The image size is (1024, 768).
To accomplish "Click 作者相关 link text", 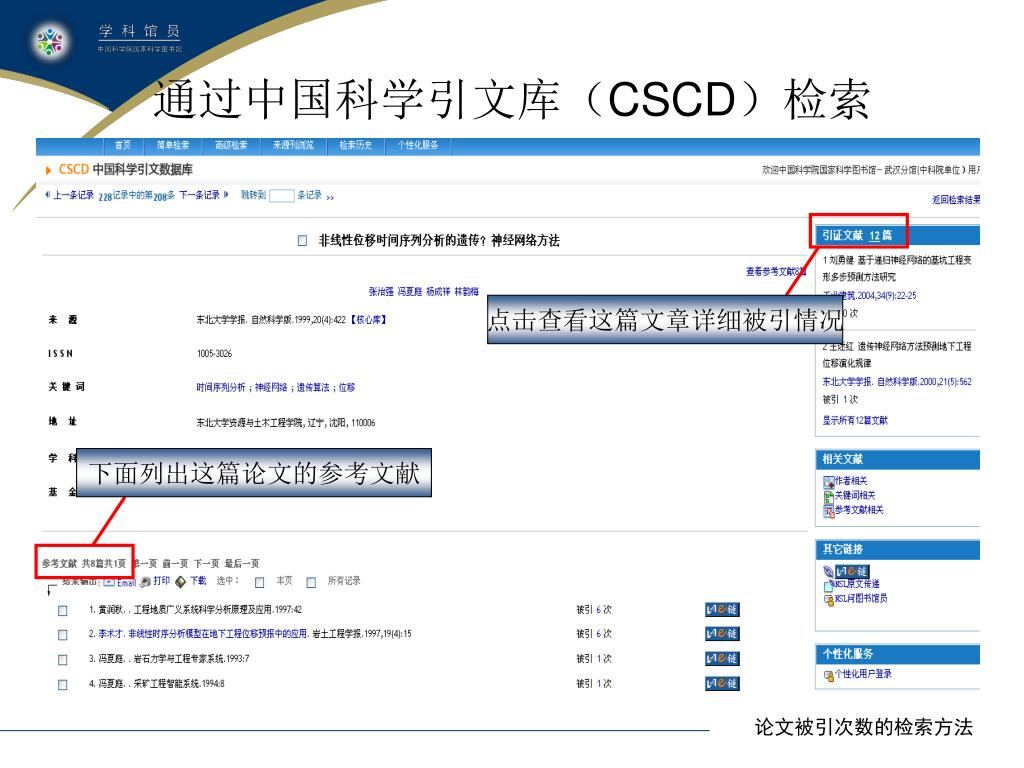I will 851,481.
